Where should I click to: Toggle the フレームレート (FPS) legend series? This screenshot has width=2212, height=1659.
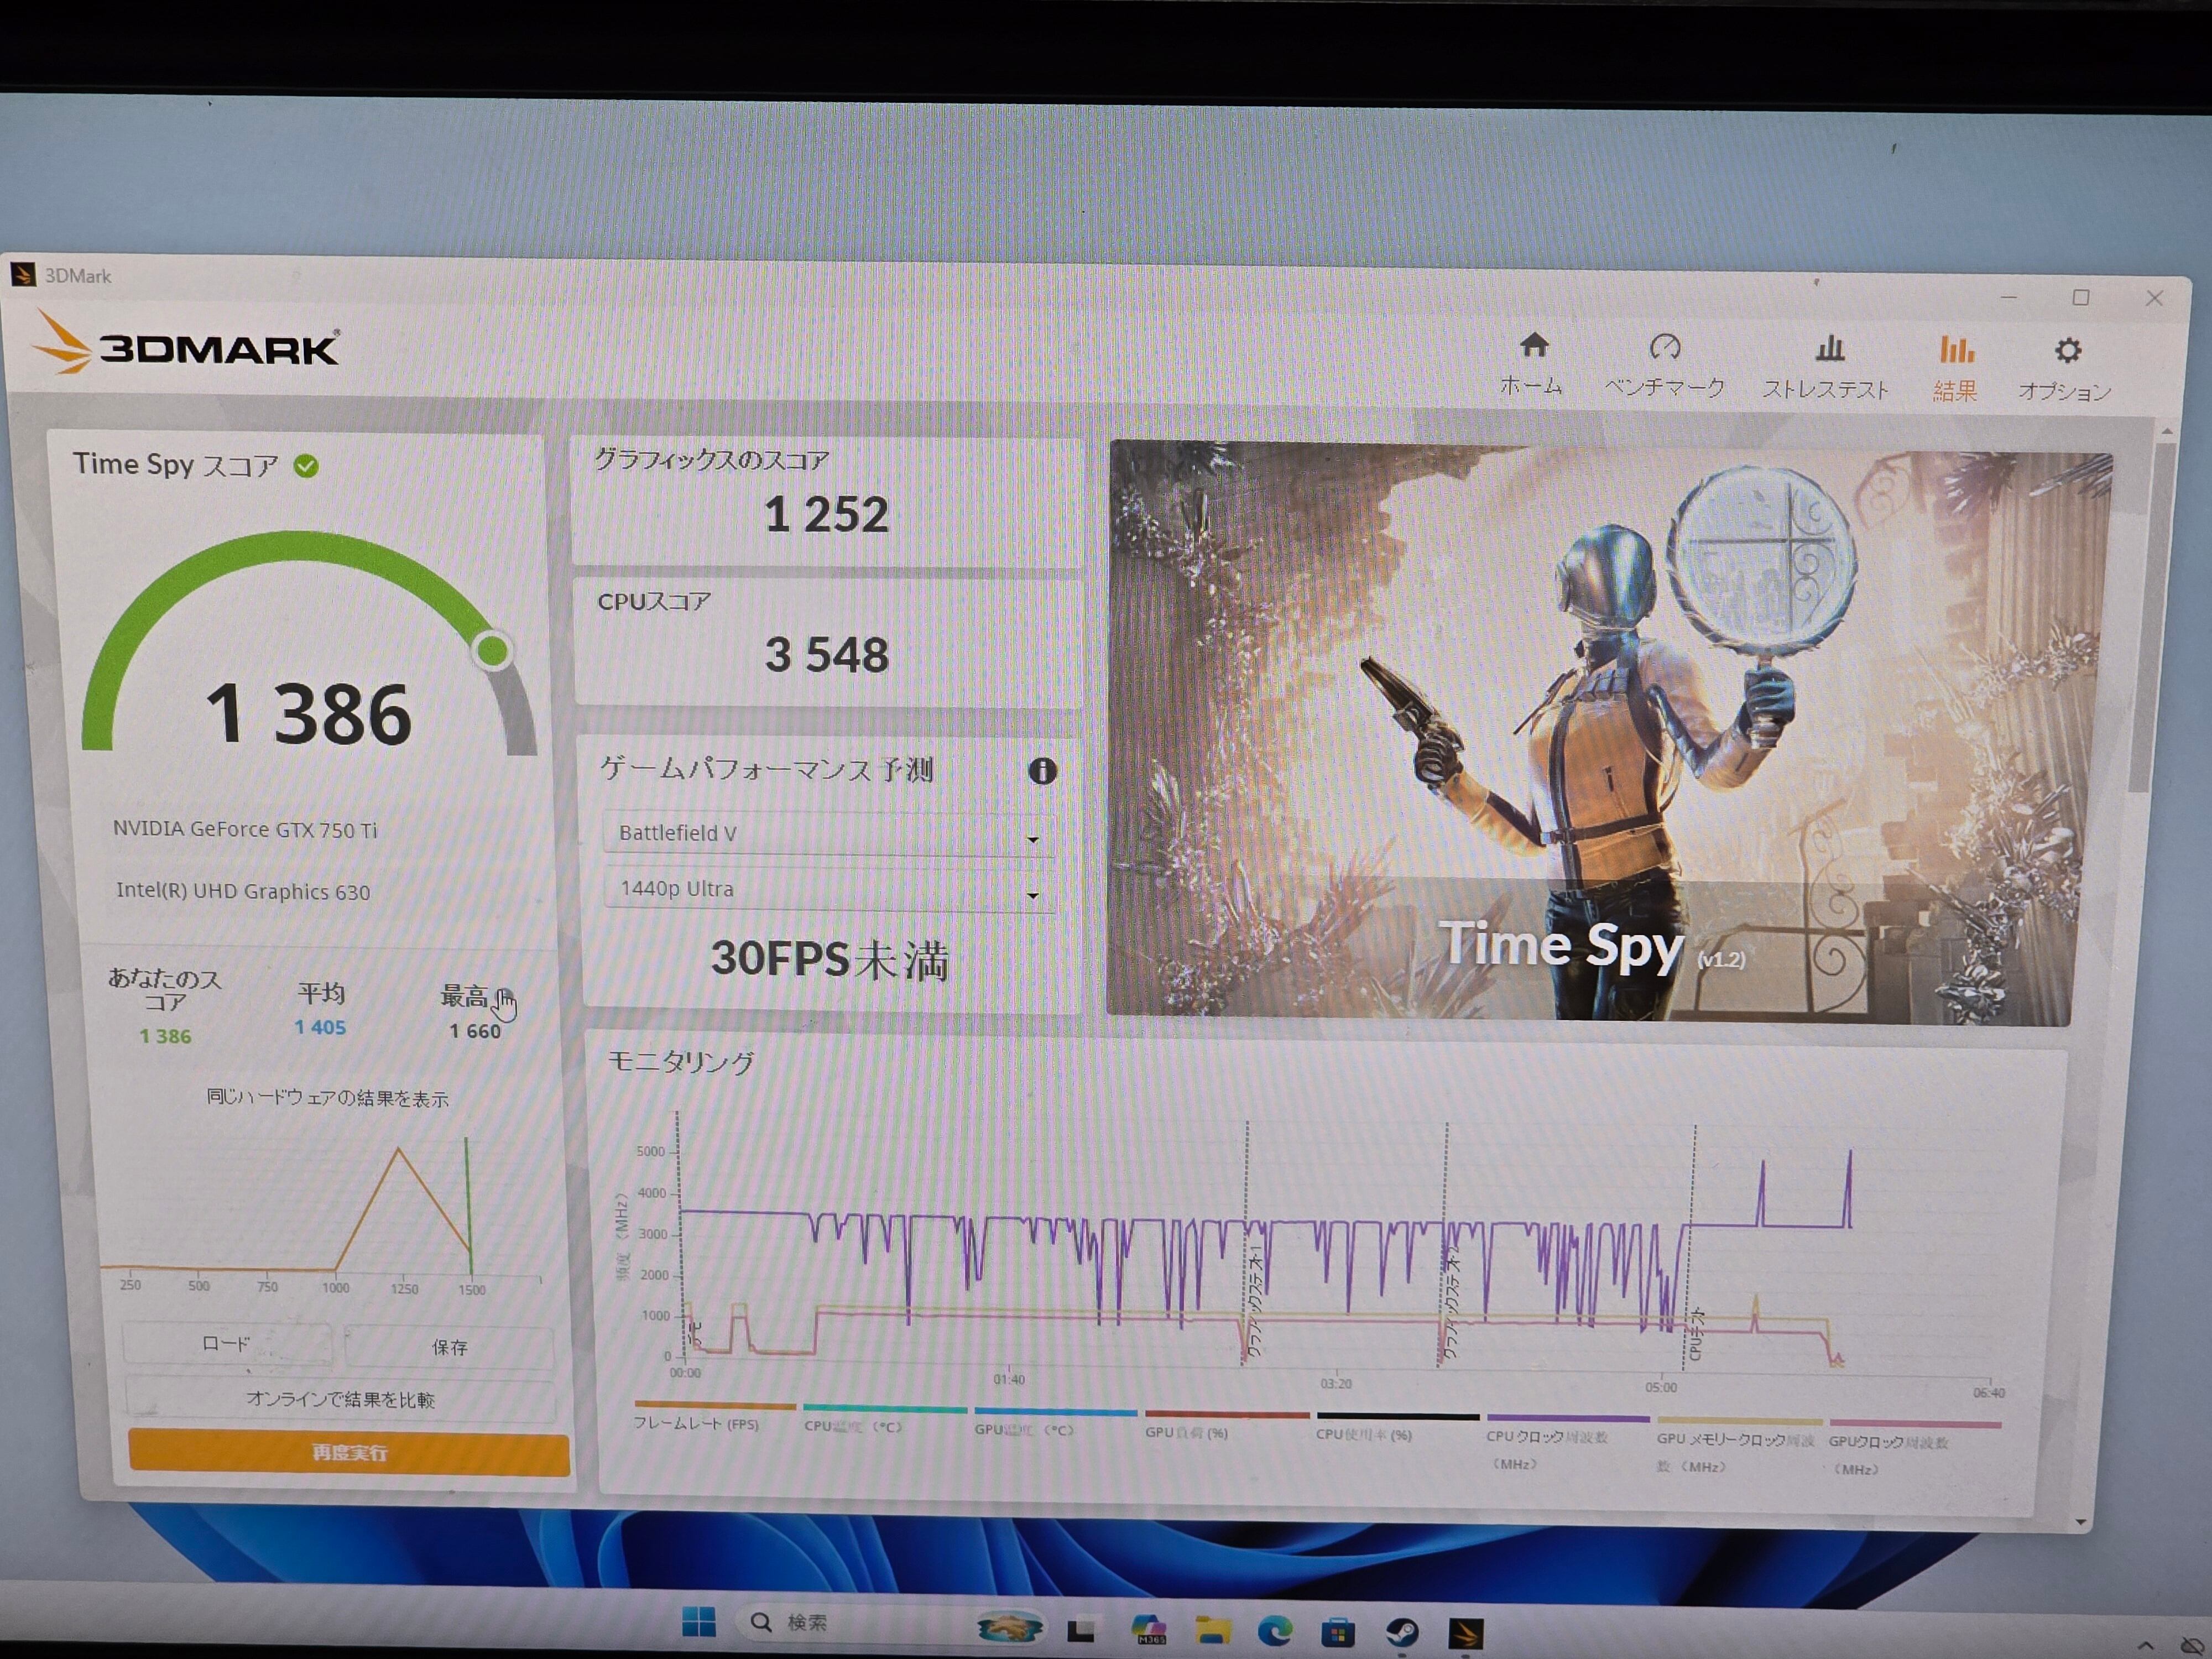pyautogui.click(x=696, y=1424)
